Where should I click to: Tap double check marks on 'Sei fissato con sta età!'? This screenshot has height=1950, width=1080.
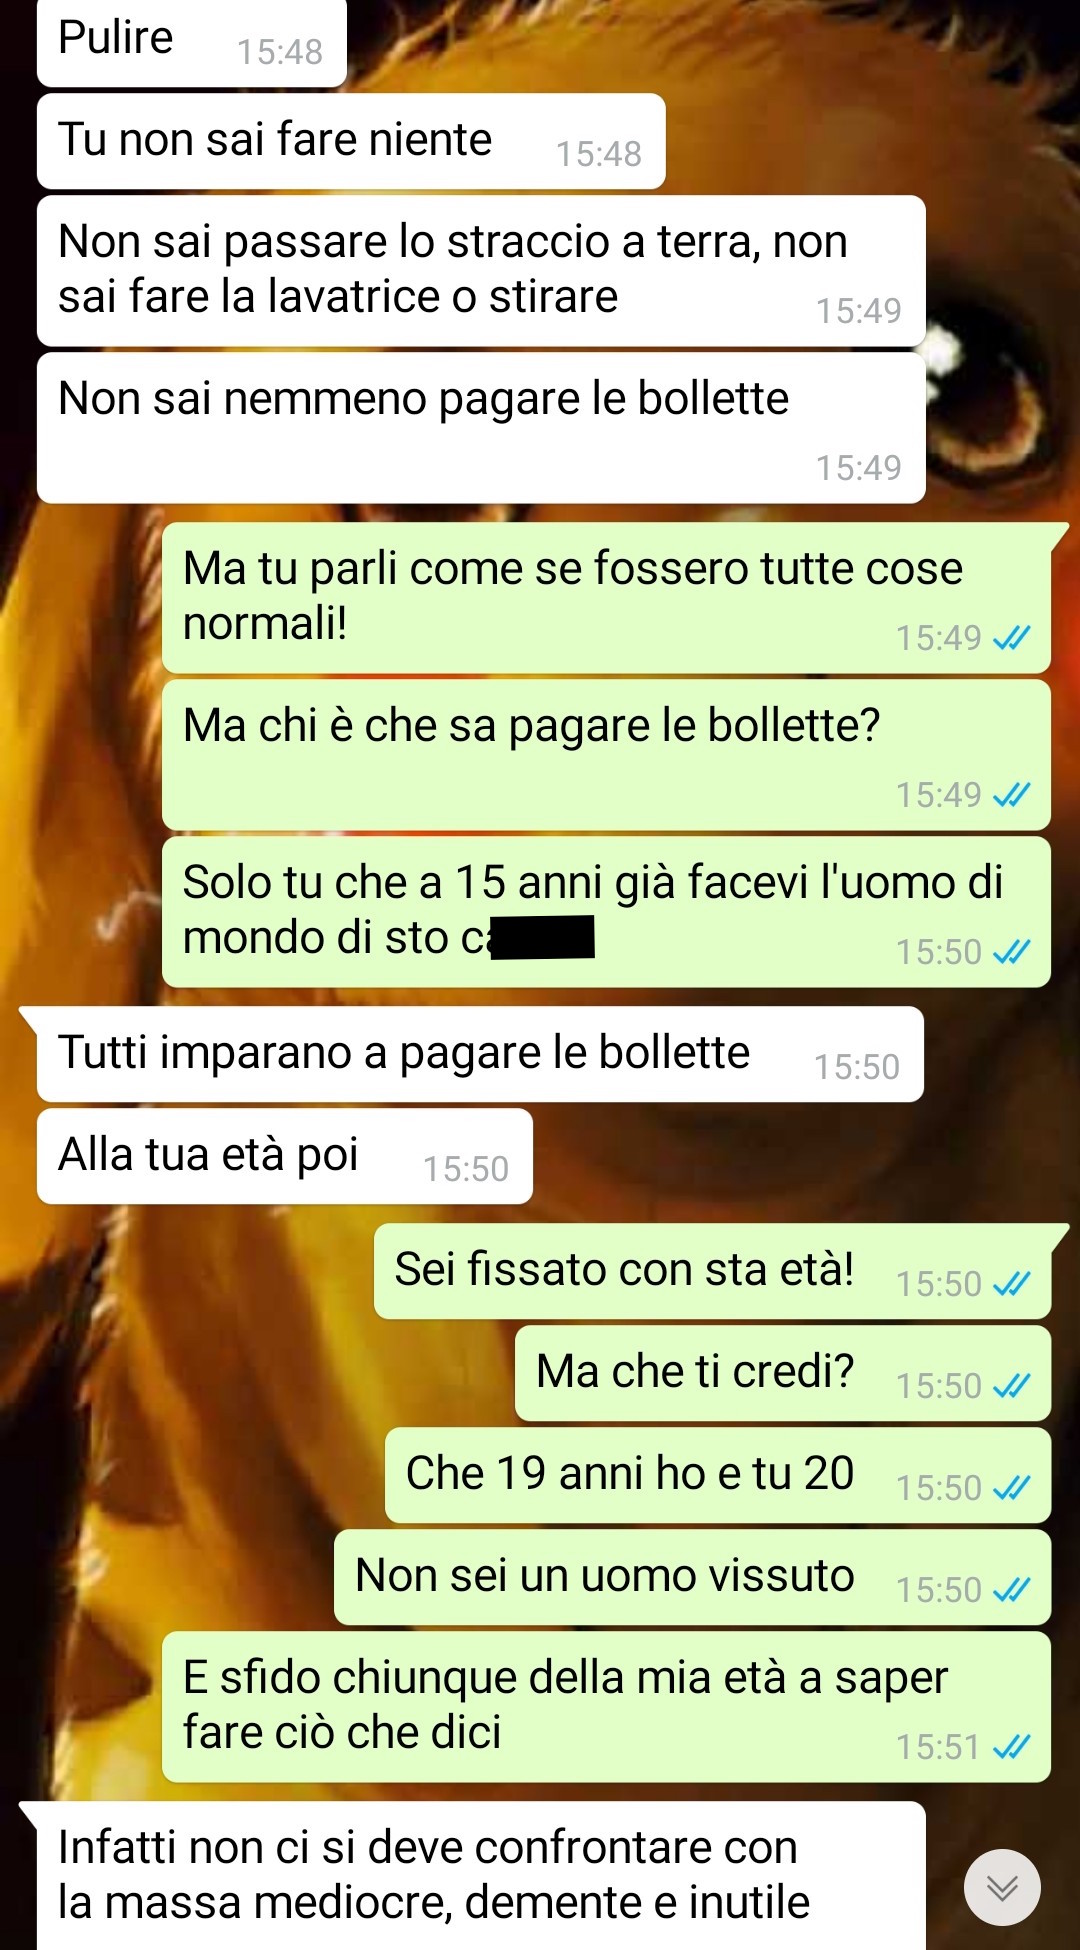(x=1011, y=1284)
